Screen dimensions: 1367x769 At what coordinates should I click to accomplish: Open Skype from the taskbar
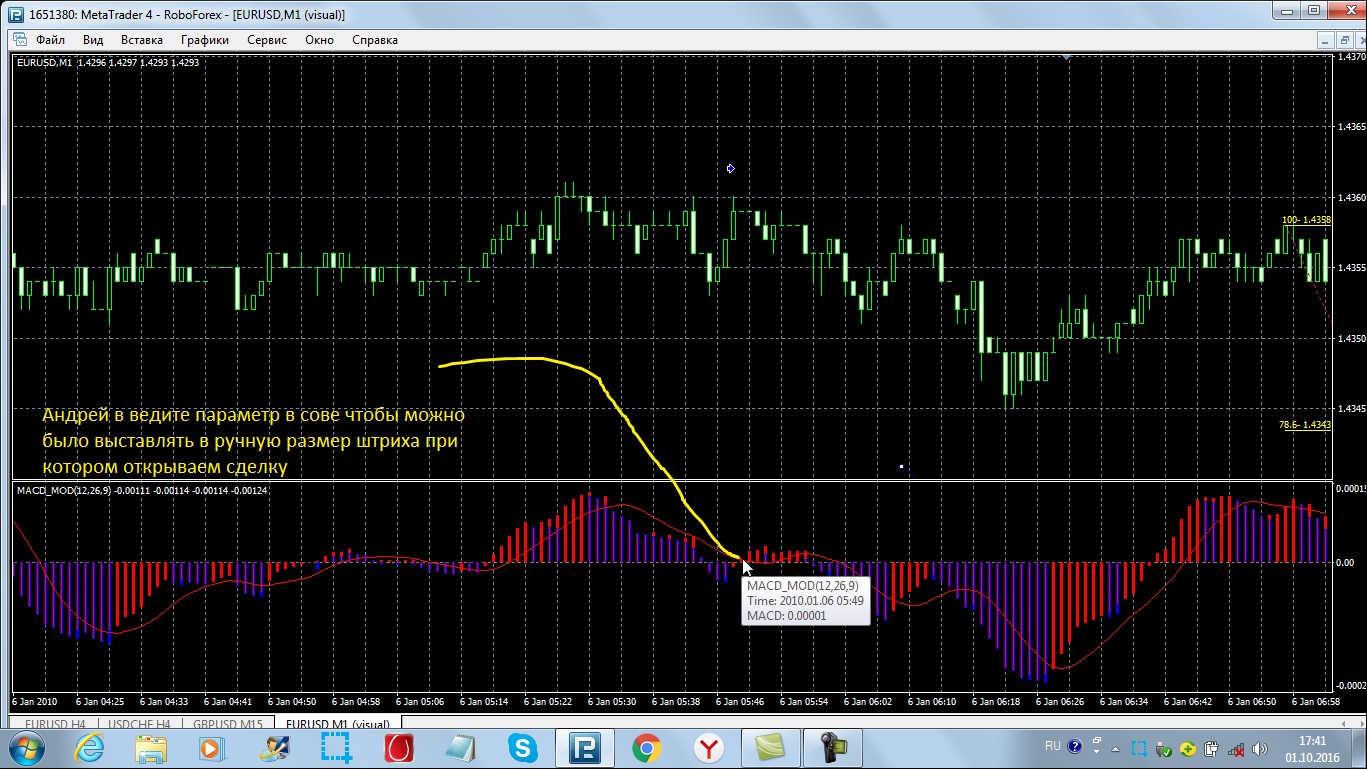[x=522, y=747]
